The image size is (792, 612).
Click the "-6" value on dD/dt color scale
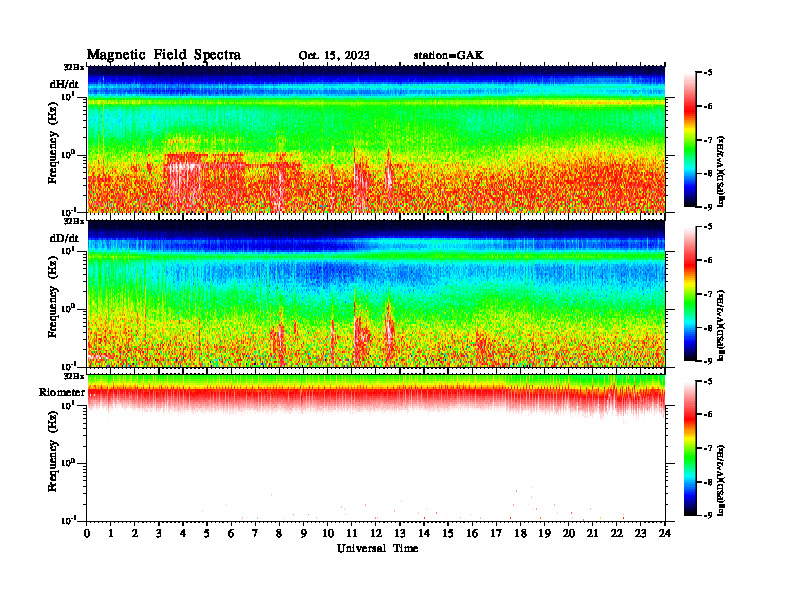[x=708, y=261]
